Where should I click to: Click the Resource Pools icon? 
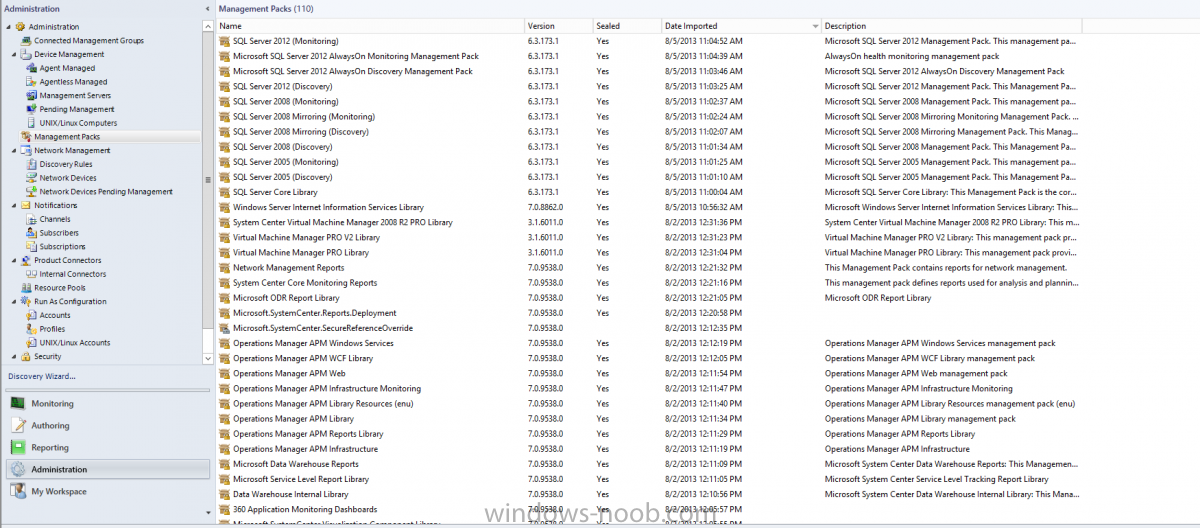pos(26,288)
